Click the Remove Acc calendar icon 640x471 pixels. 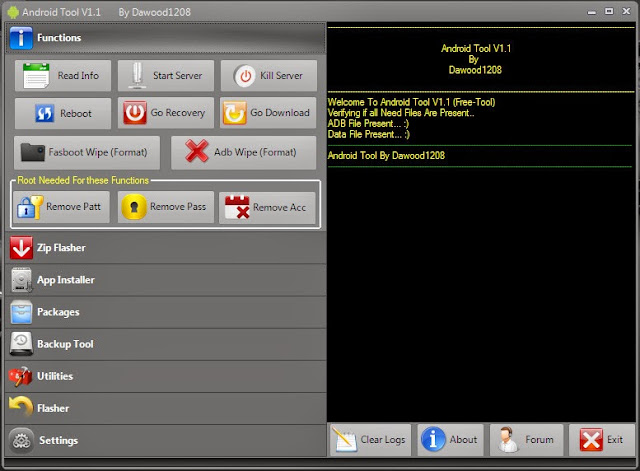237,207
